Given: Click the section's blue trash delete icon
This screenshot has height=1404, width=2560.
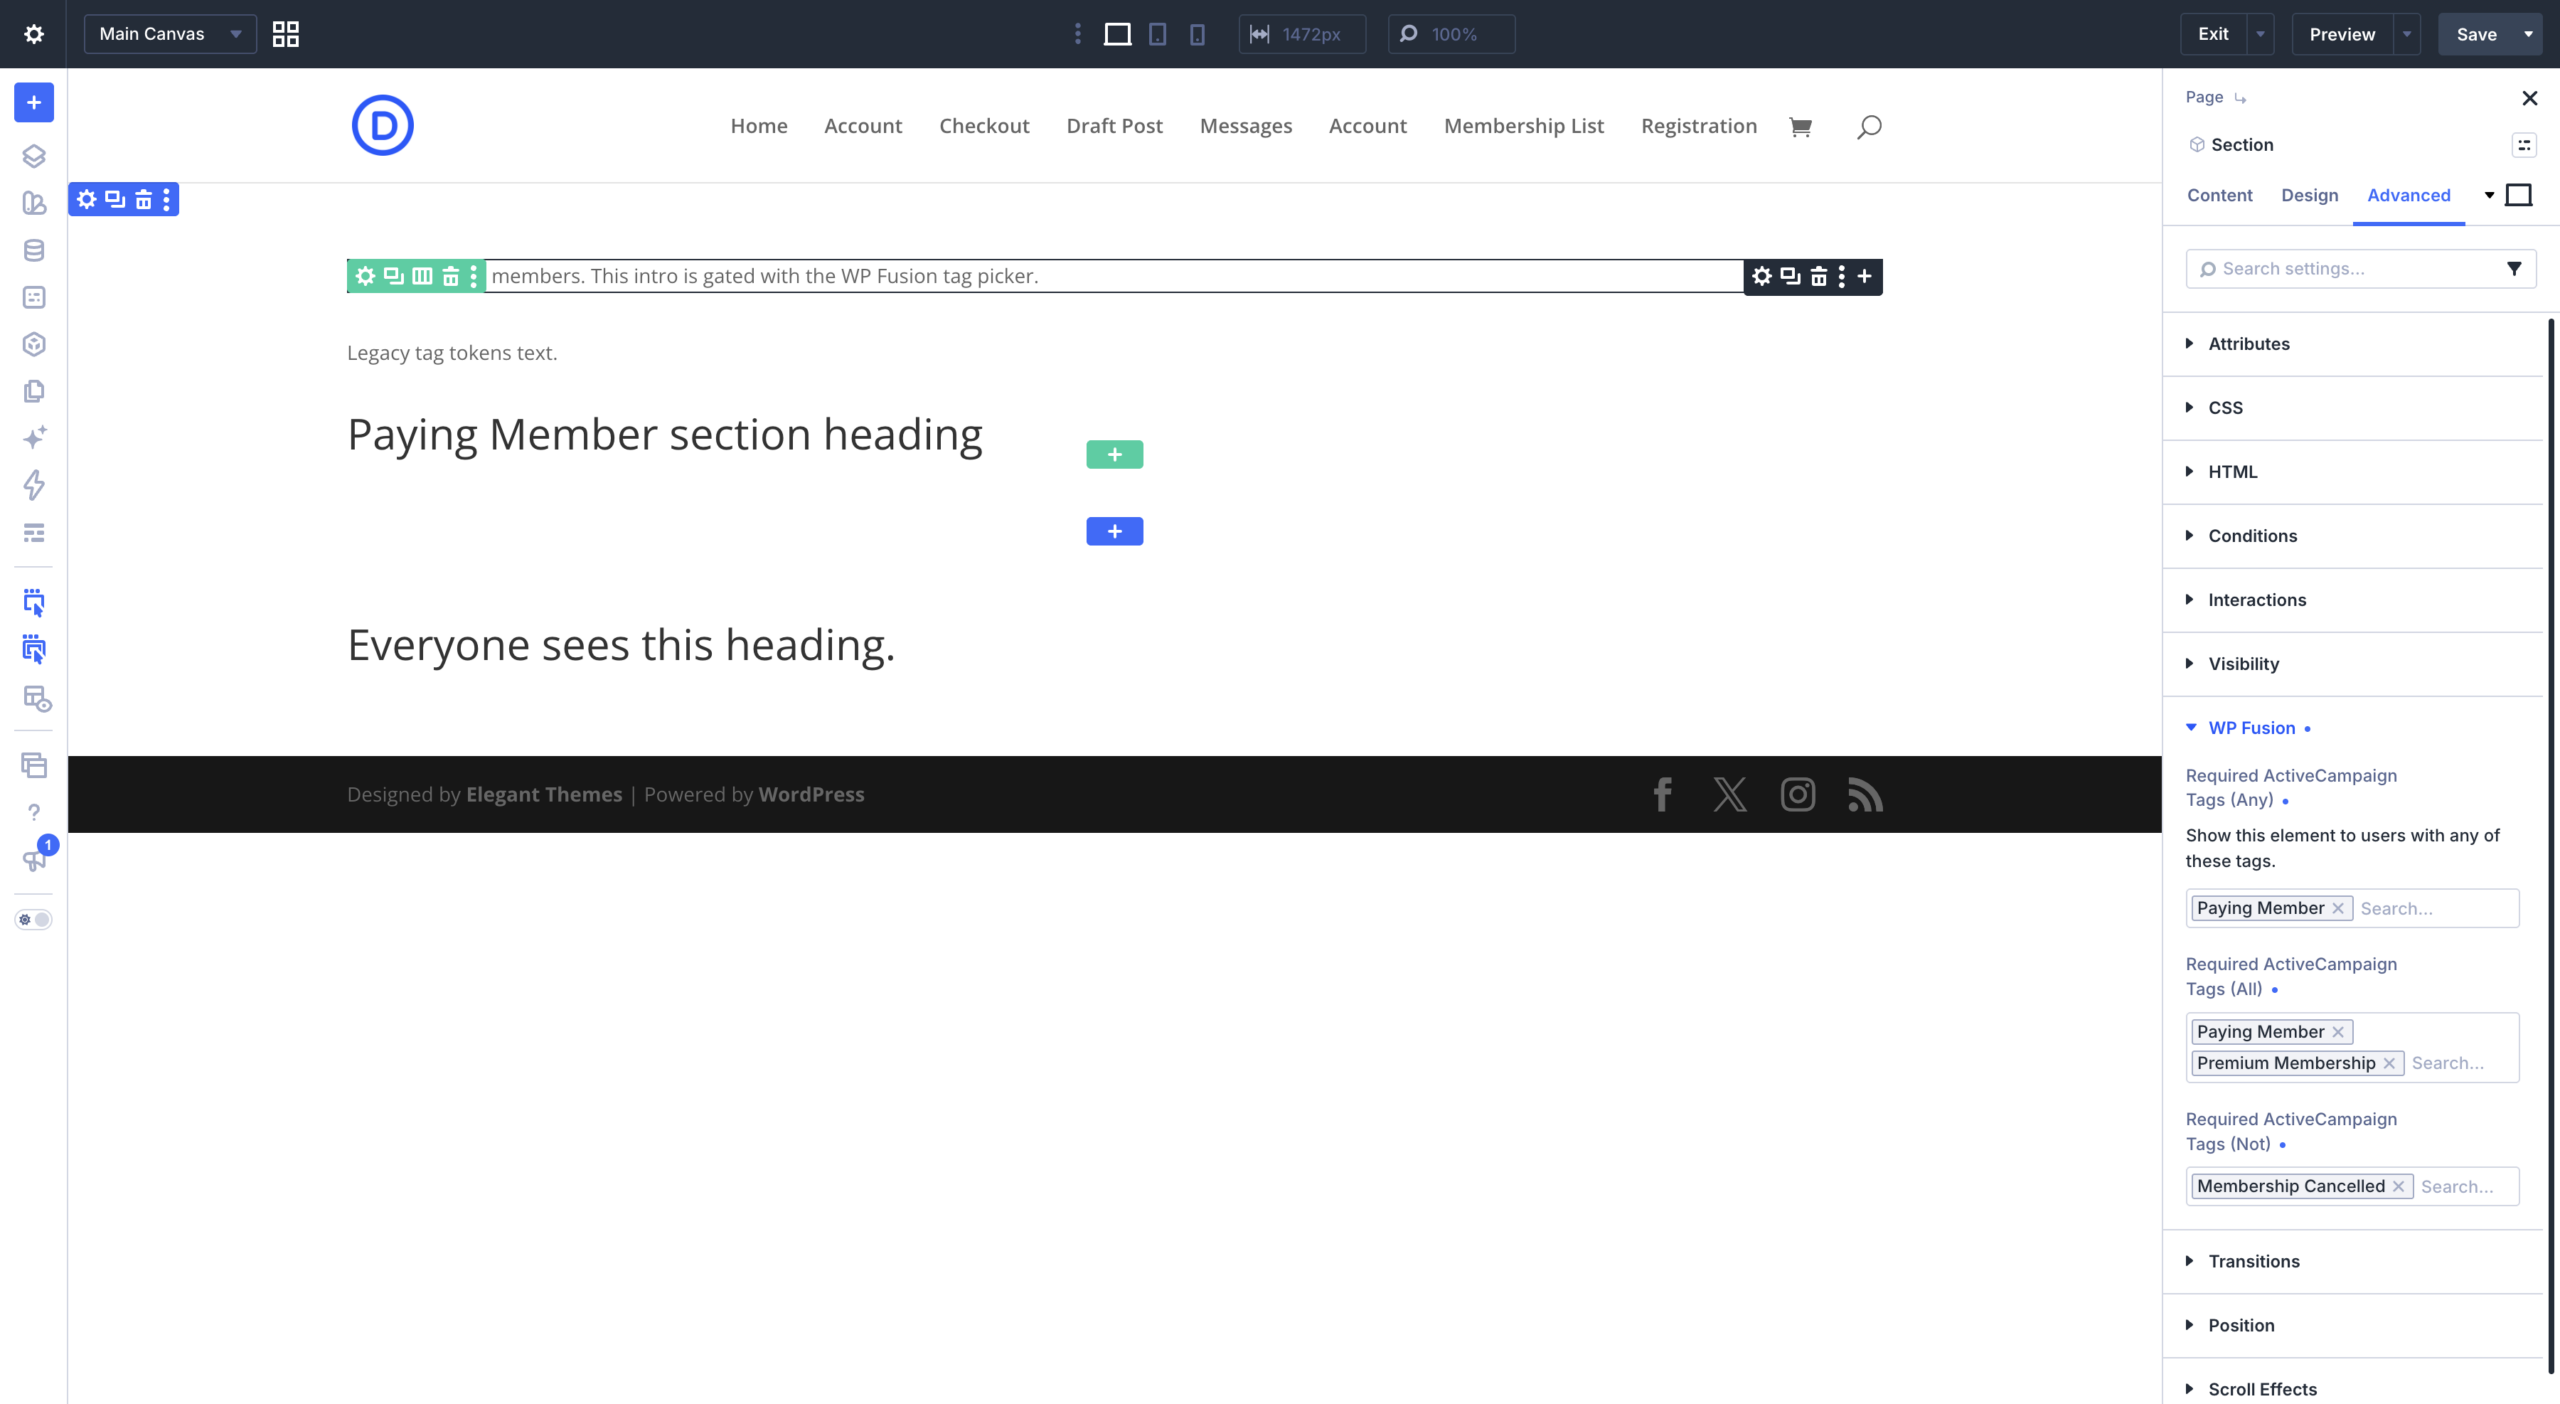Looking at the screenshot, I should [x=144, y=199].
